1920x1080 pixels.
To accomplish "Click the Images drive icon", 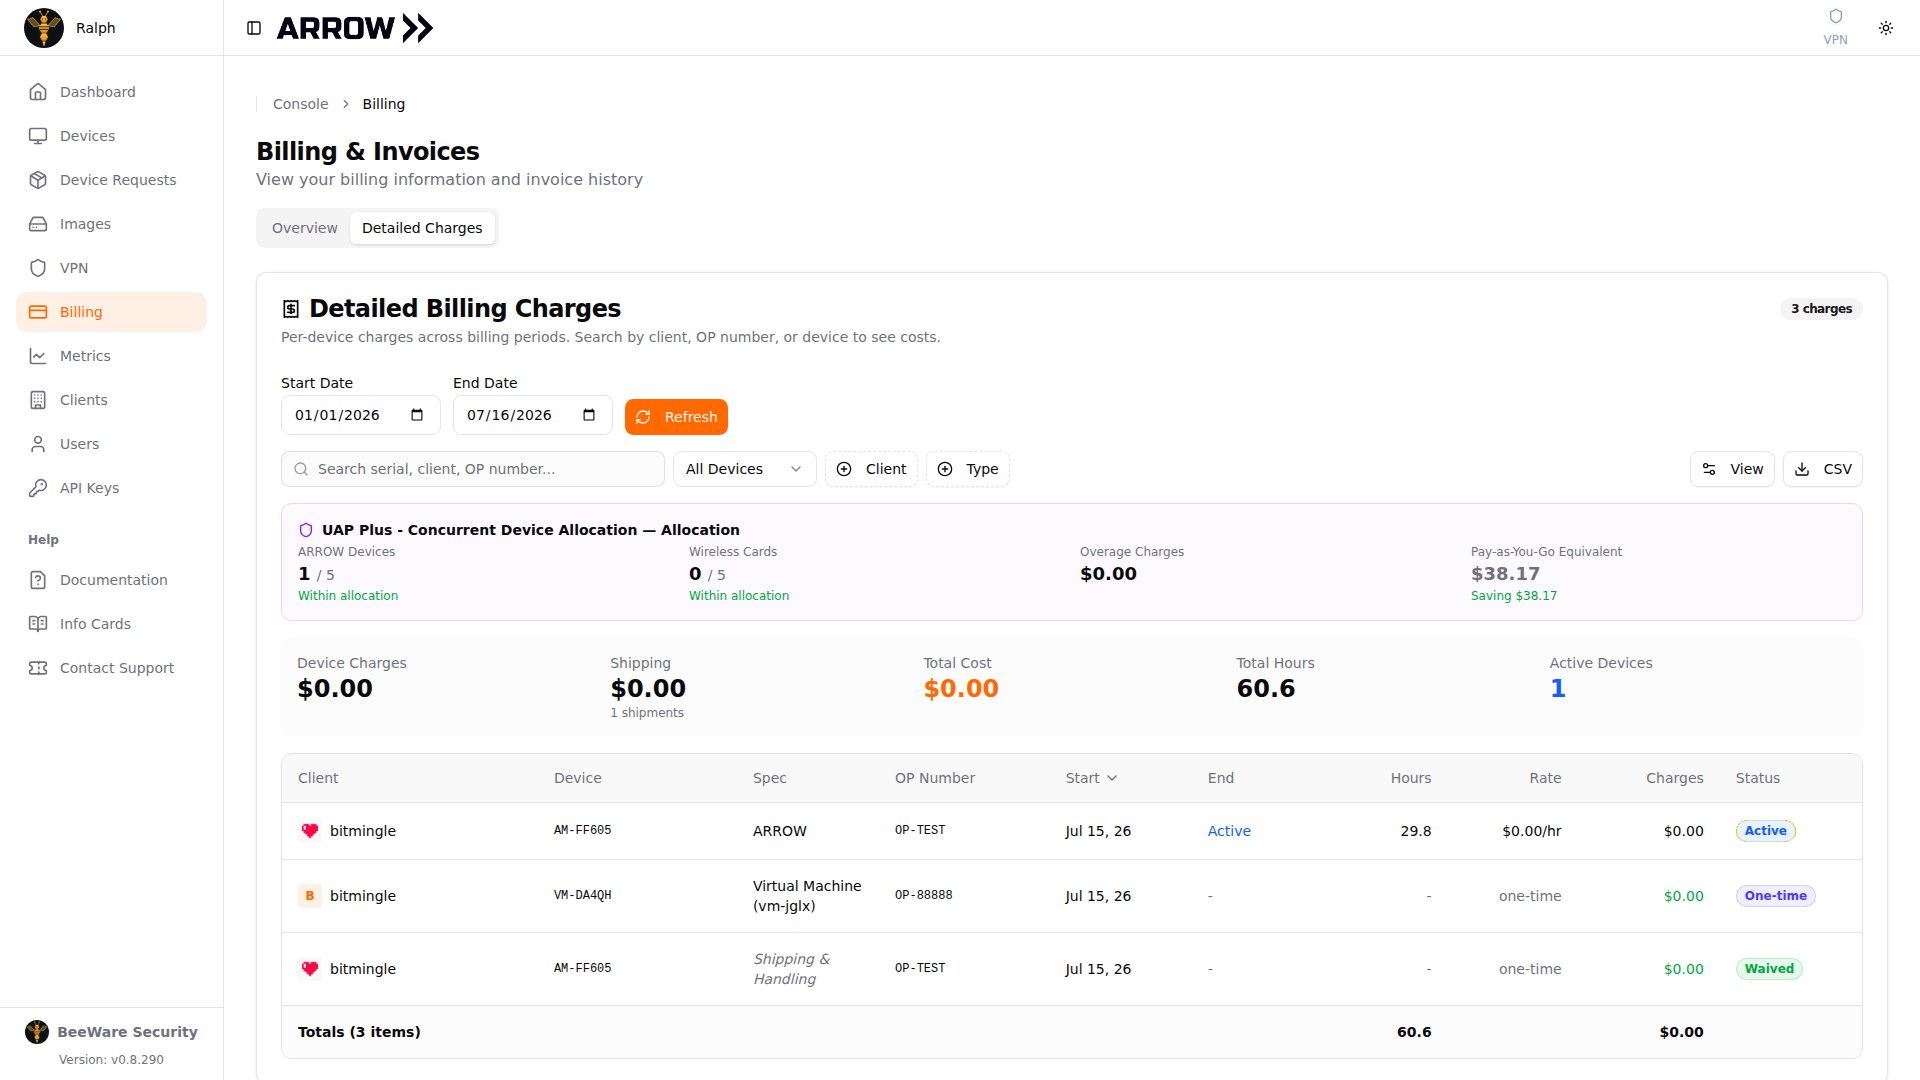I will pyautogui.click(x=38, y=224).
